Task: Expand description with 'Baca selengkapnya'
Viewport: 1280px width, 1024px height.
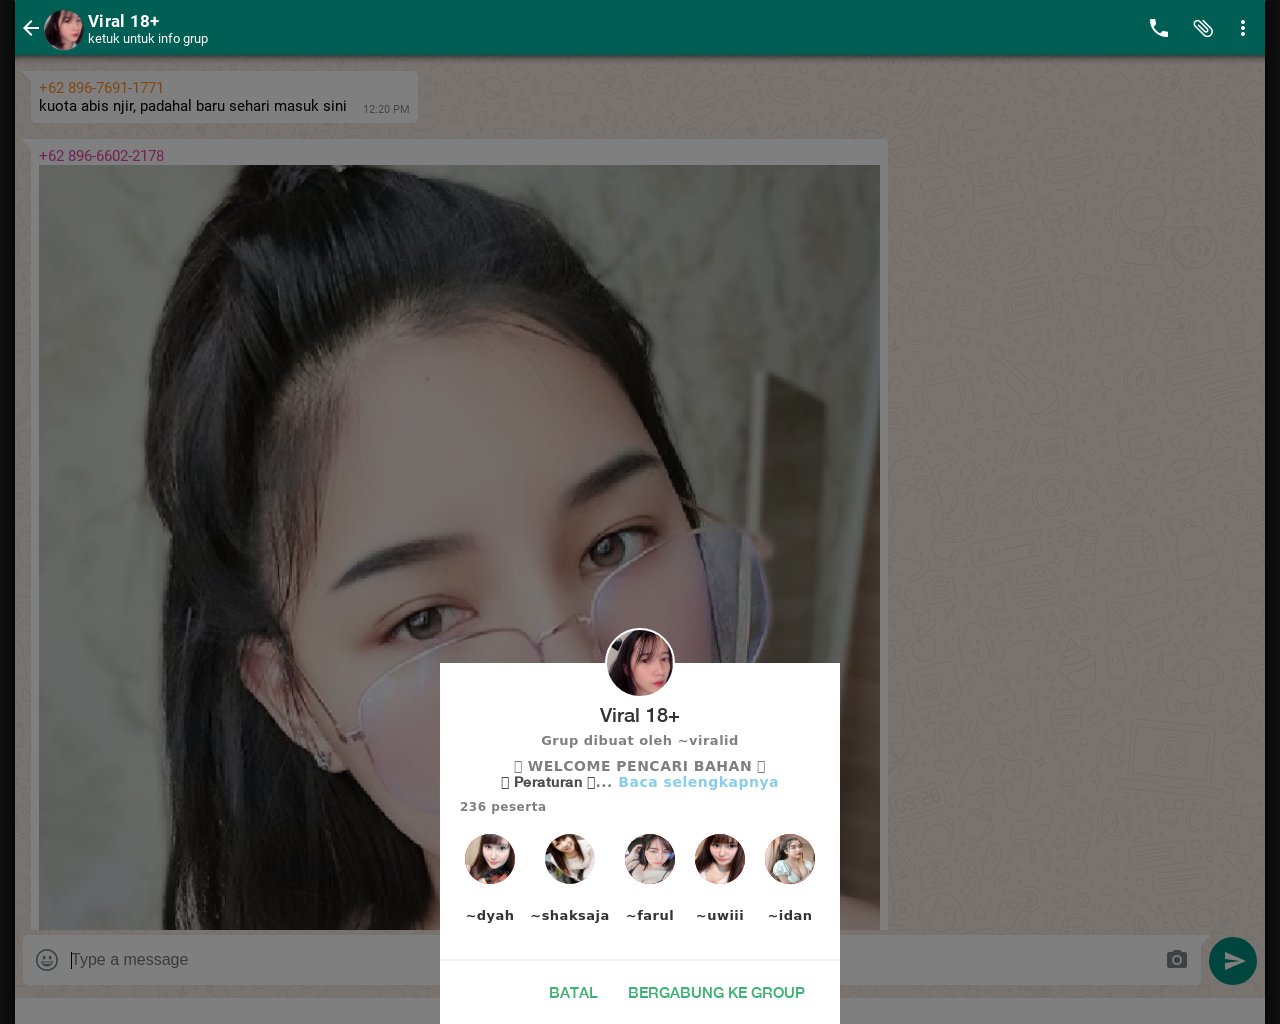Action: point(698,782)
